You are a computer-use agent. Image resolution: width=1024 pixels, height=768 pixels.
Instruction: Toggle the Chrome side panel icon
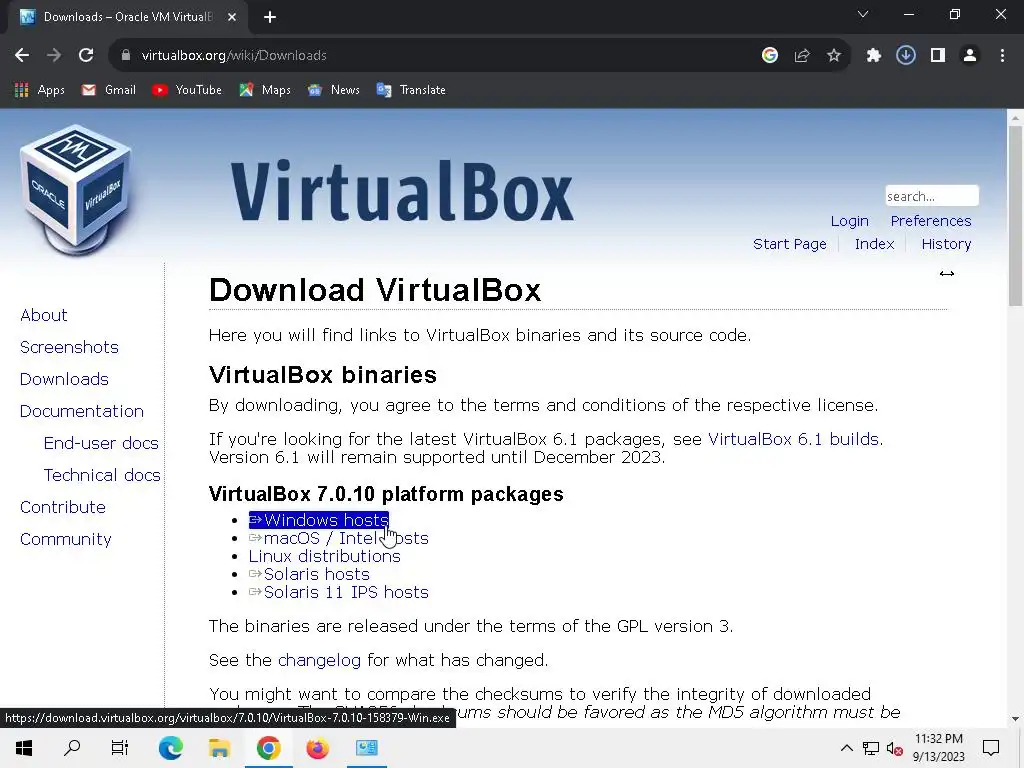[938, 56]
